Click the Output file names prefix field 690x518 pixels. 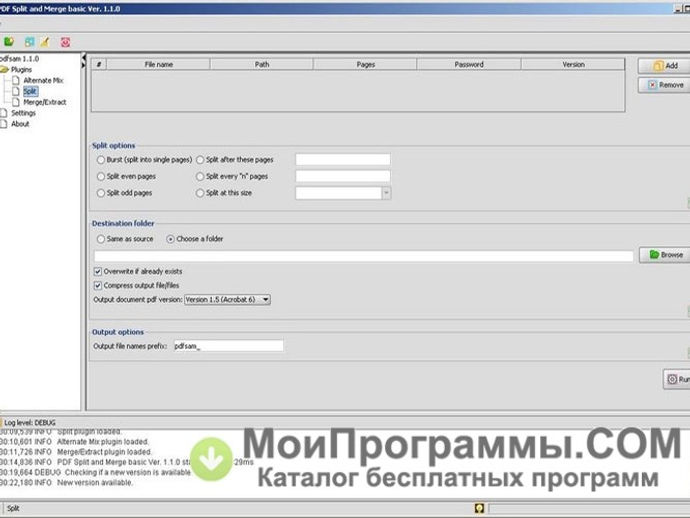[x=228, y=346]
